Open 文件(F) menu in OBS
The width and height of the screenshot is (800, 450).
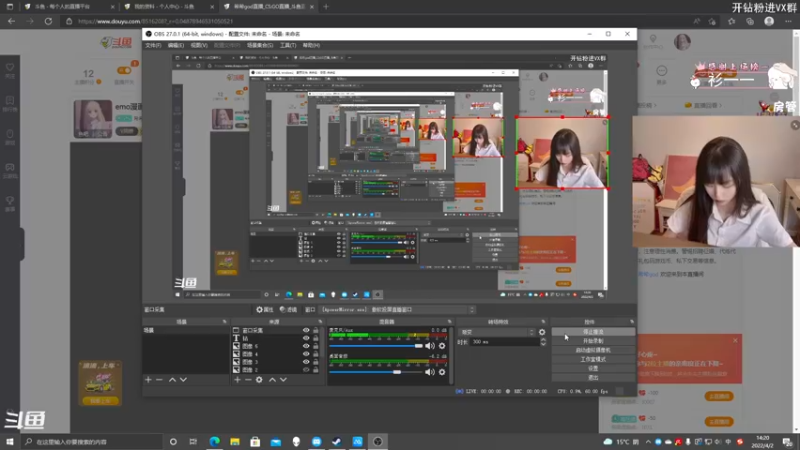pos(153,45)
